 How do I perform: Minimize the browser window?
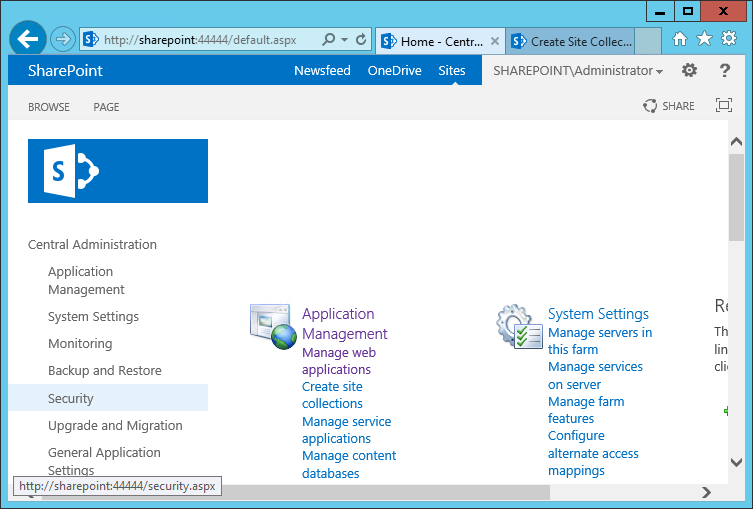(660, 12)
